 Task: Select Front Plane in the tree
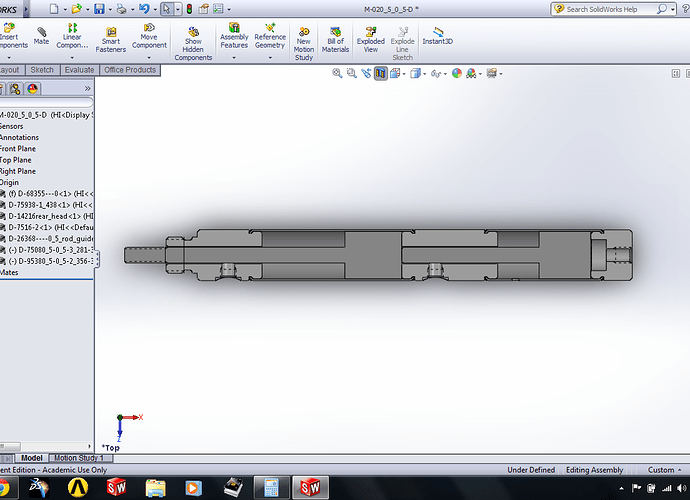click(18, 149)
